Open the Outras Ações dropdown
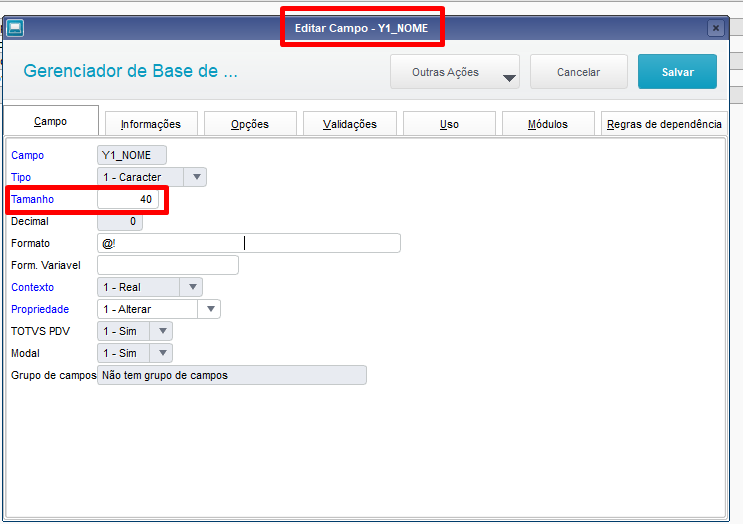 455,72
